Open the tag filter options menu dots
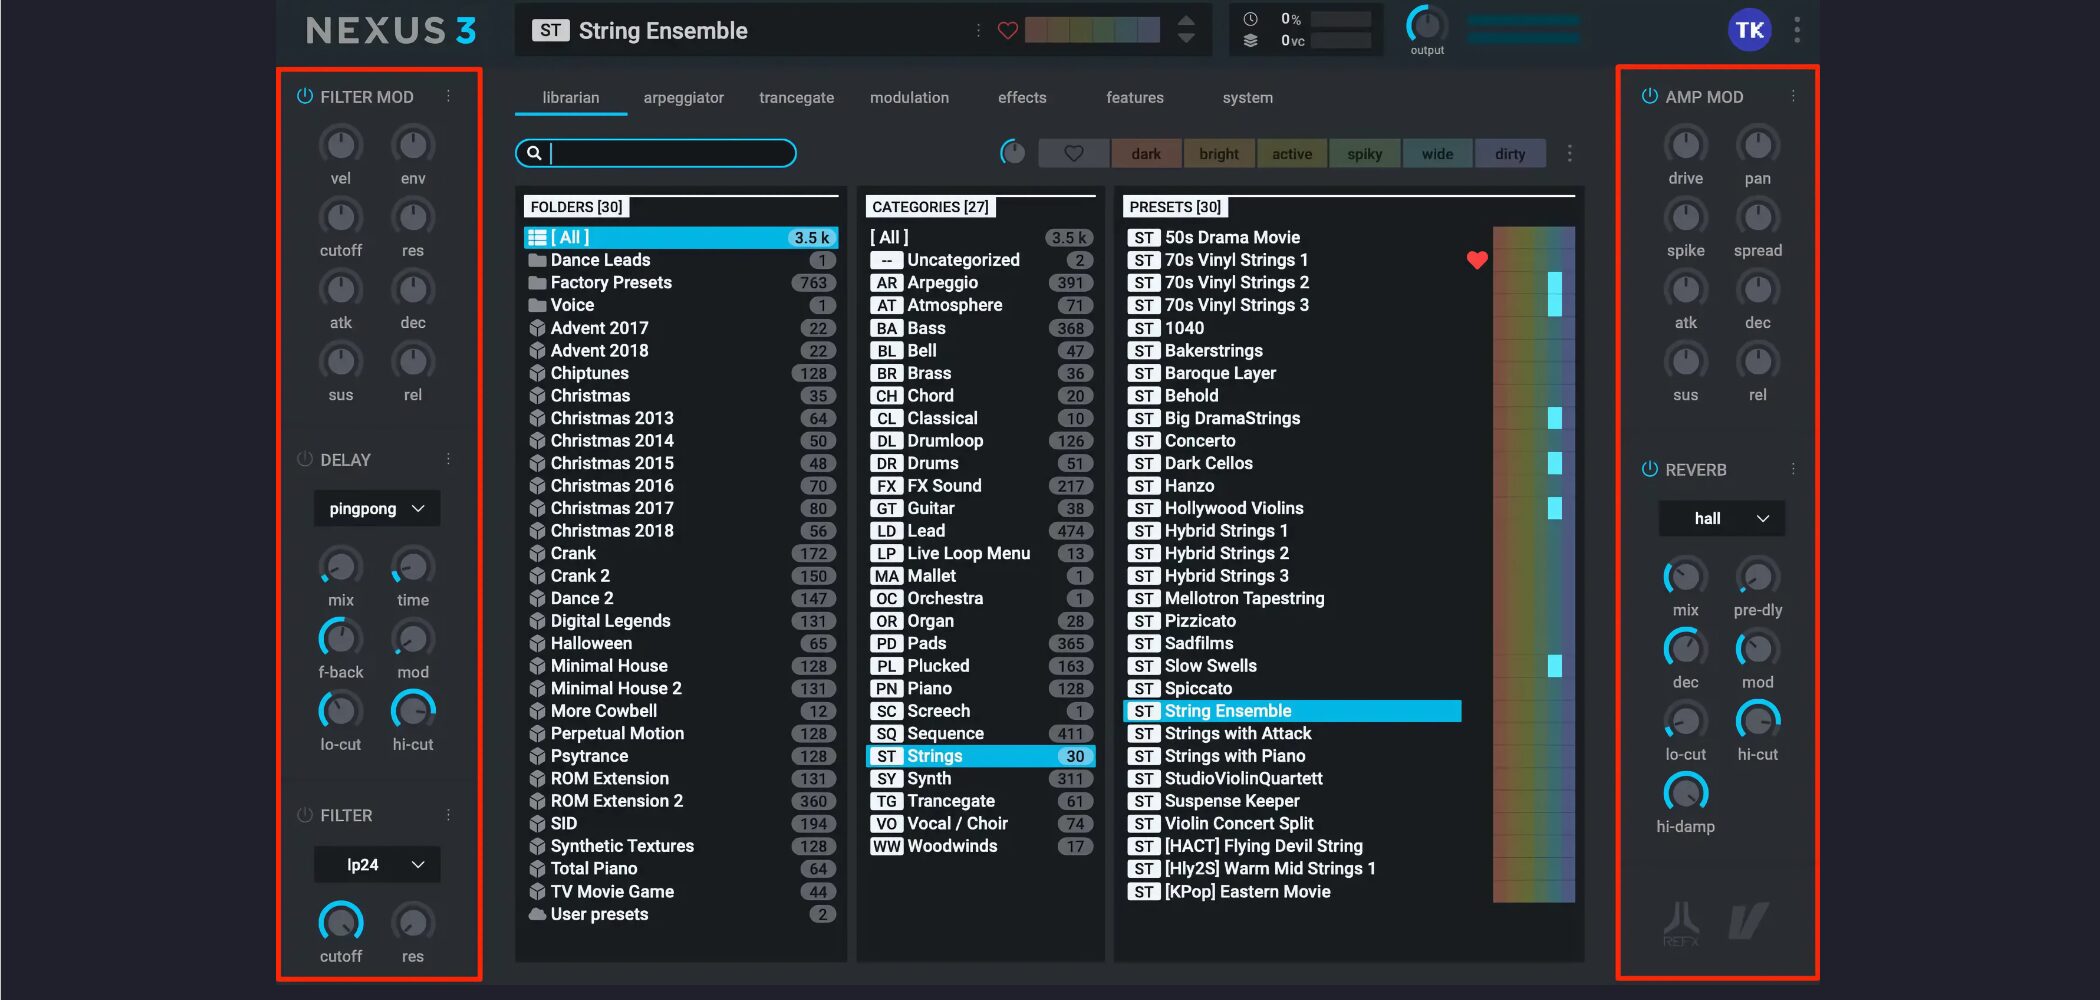Image resolution: width=2100 pixels, height=1000 pixels. 1569,153
